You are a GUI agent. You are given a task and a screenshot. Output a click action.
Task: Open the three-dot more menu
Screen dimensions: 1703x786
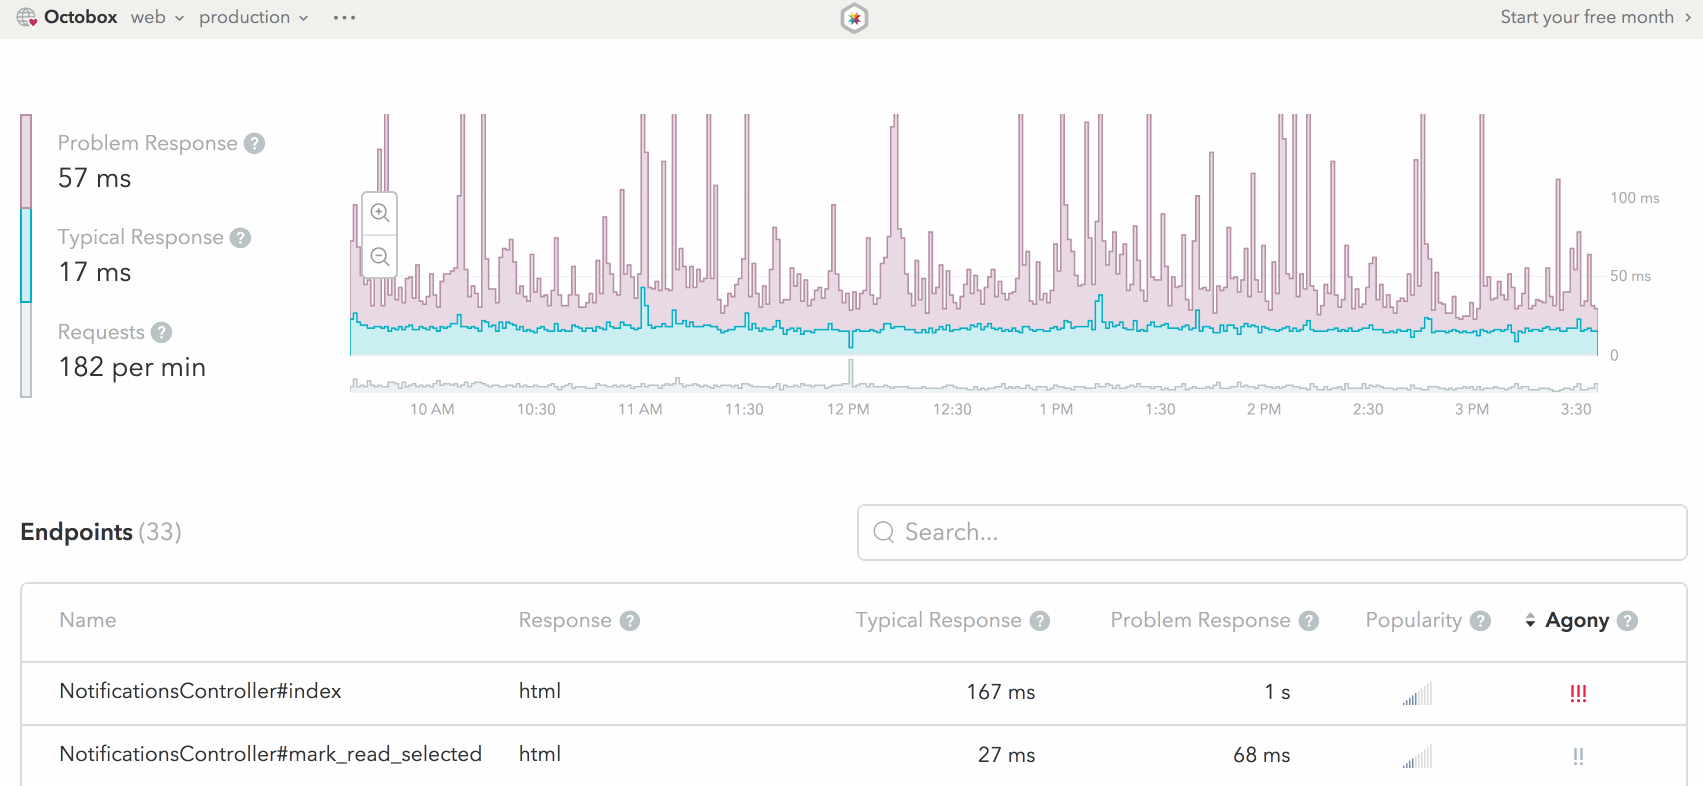344,17
